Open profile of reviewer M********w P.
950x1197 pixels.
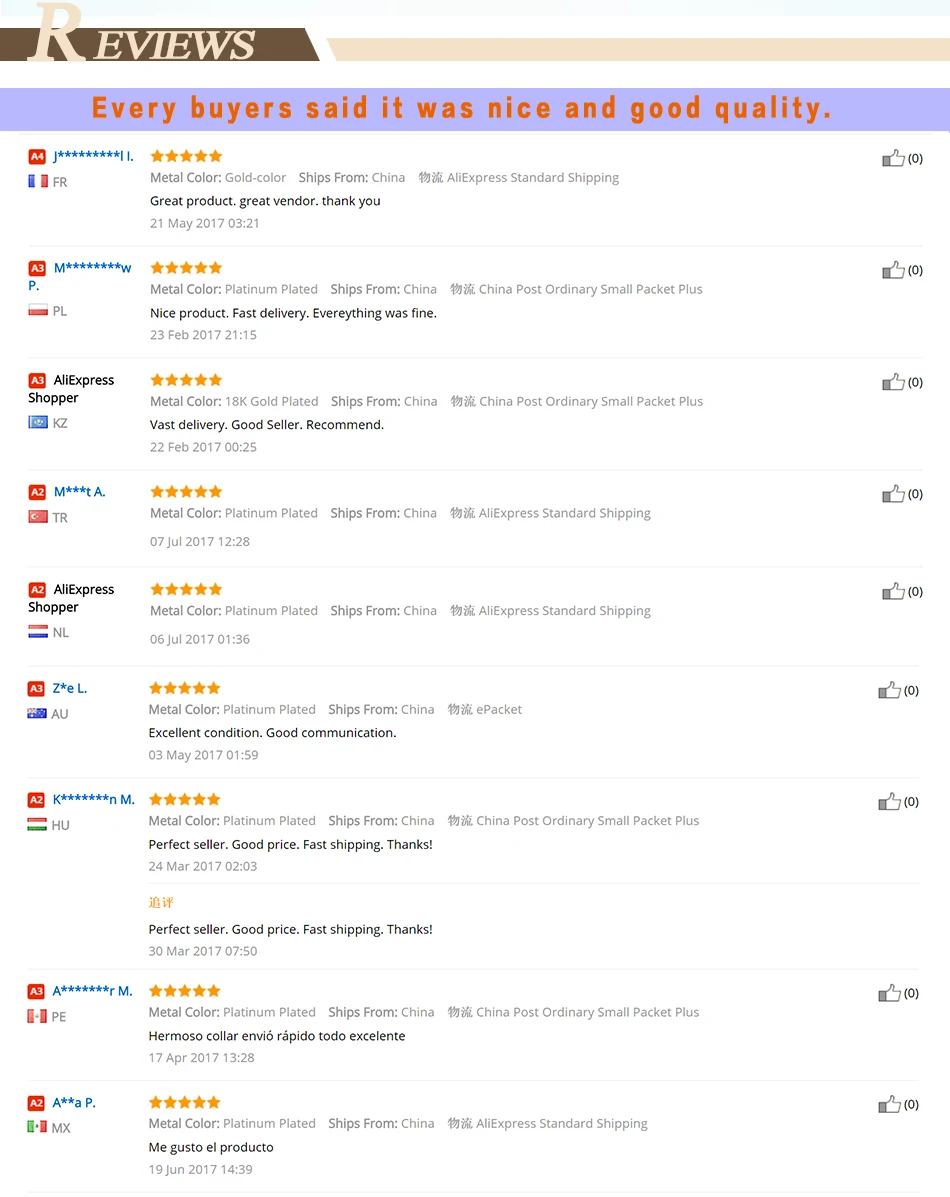tap(79, 276)
